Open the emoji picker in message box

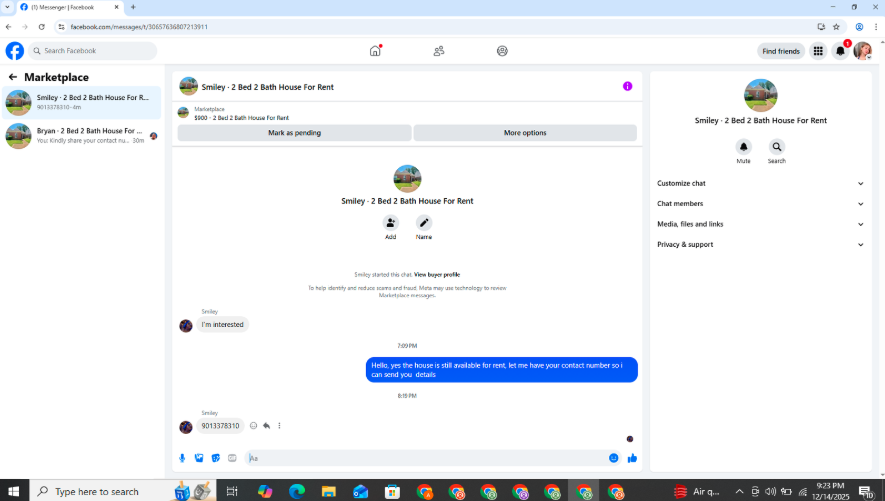tap(614, 458)
